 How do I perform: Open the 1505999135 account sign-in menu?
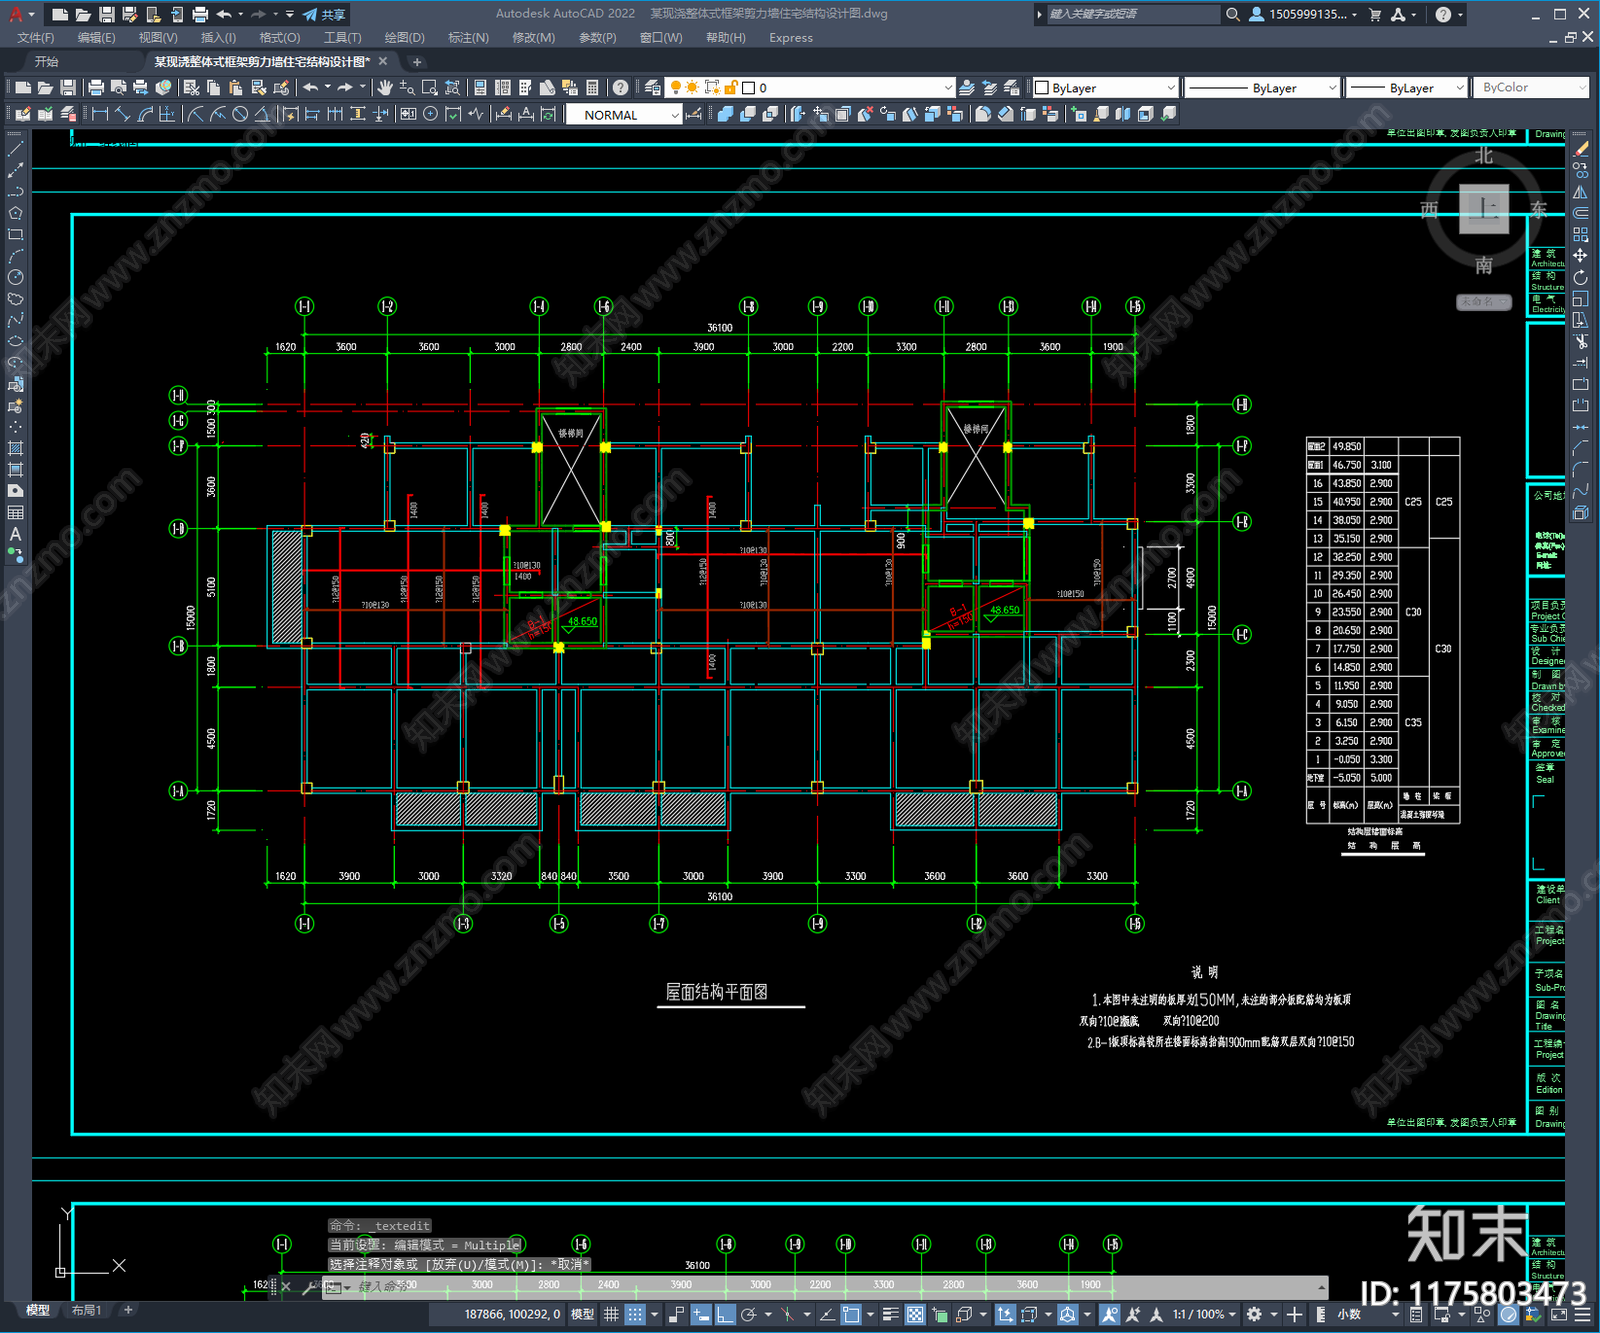click(1304, 14)
